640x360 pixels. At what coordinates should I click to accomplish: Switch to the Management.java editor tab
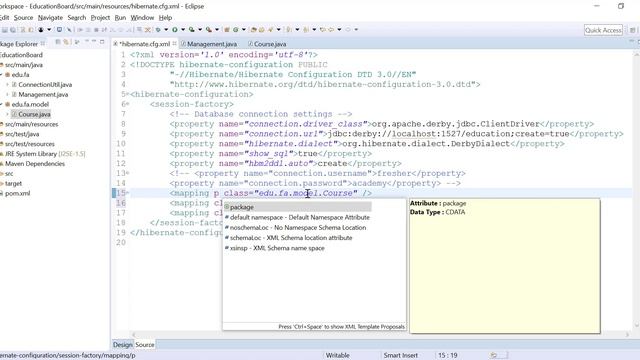(209, 44)
